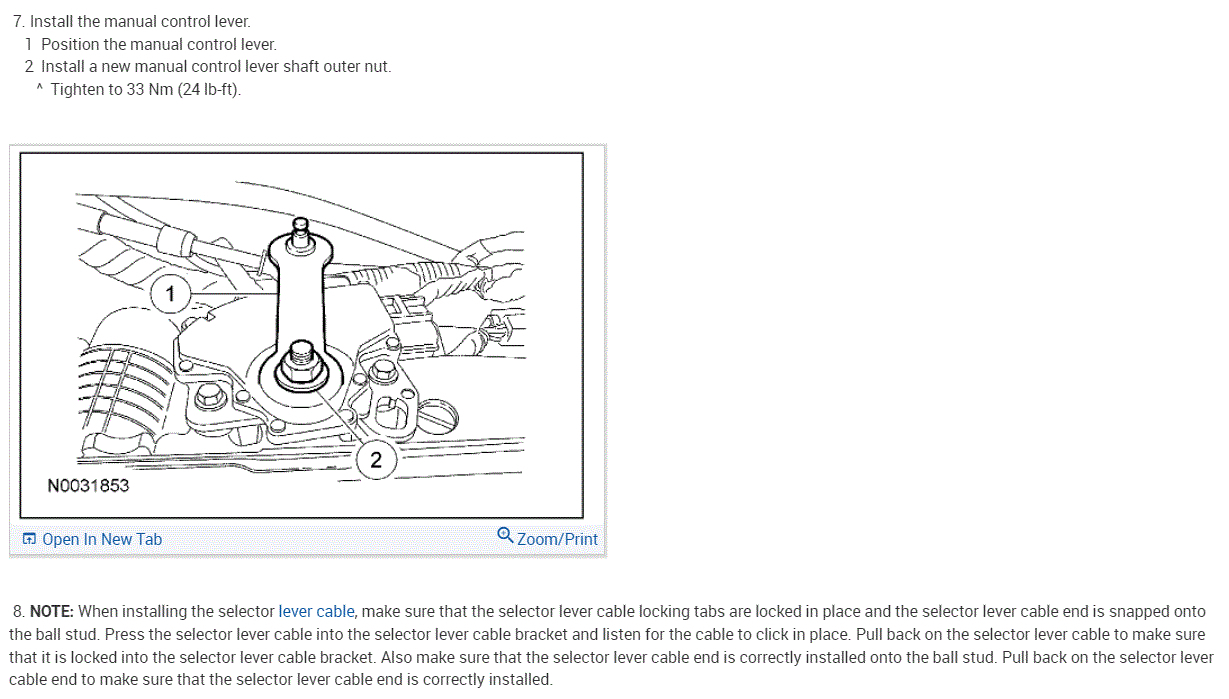Click the bold NOTE label in step 8
The width and height of the screenshot is (1229, 699).
coord(52,611)
